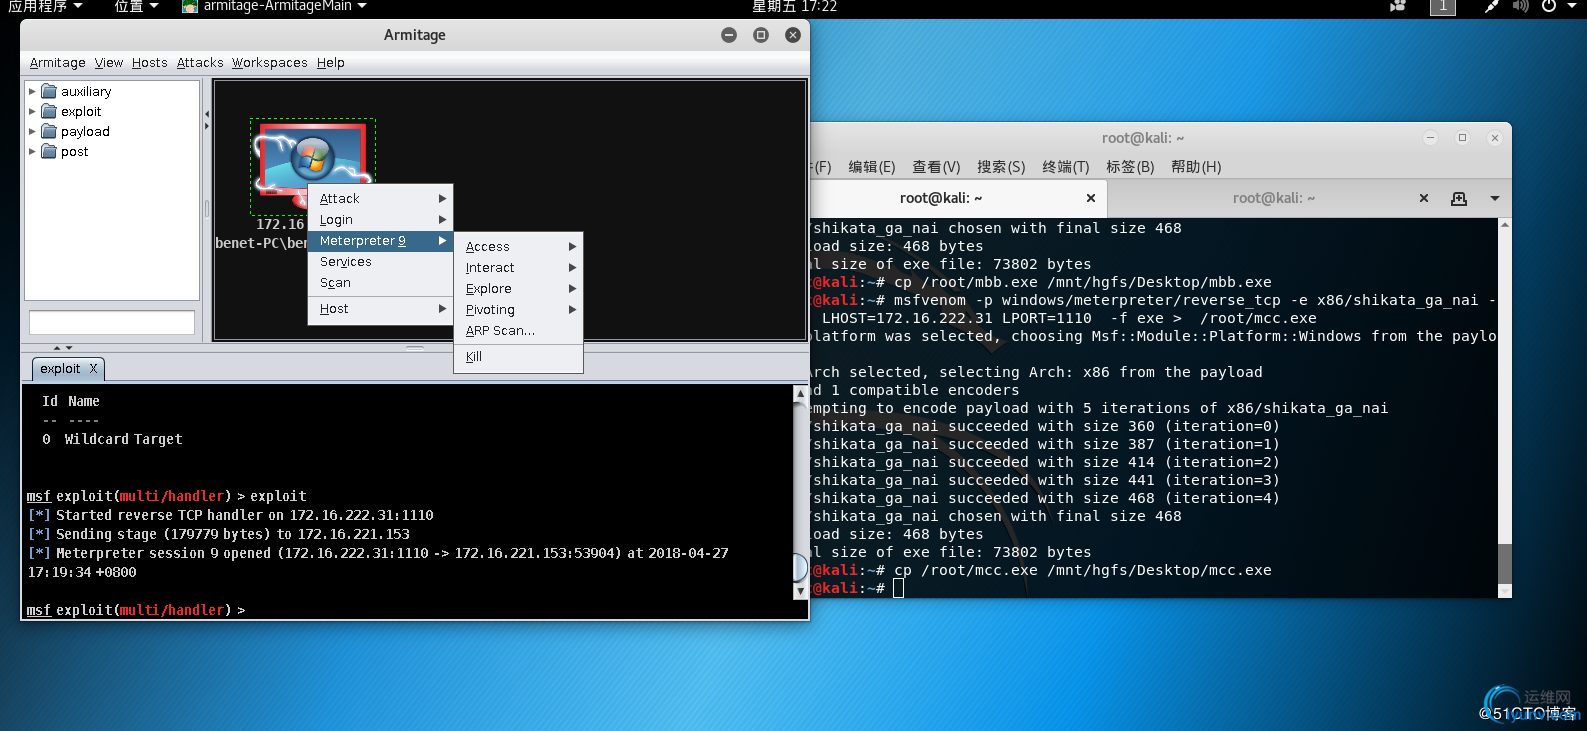Choose Login in the host context menu

click(381, 219)
